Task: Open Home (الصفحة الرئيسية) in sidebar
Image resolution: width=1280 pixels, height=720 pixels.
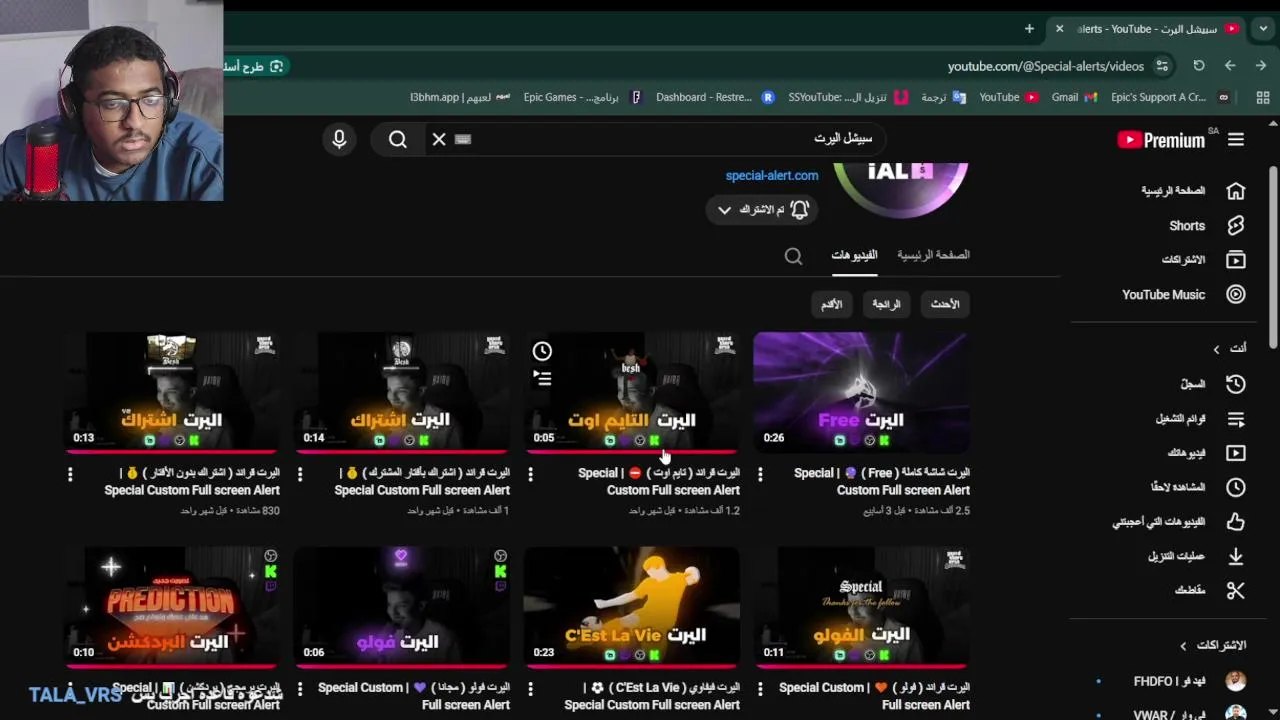Action: coord(1194,190)
